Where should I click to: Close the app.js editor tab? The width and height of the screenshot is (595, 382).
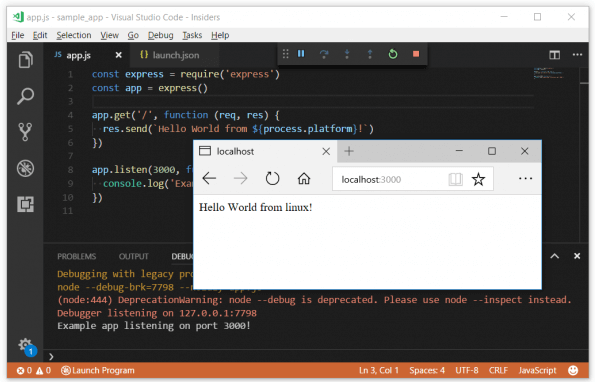coord(118,55)
